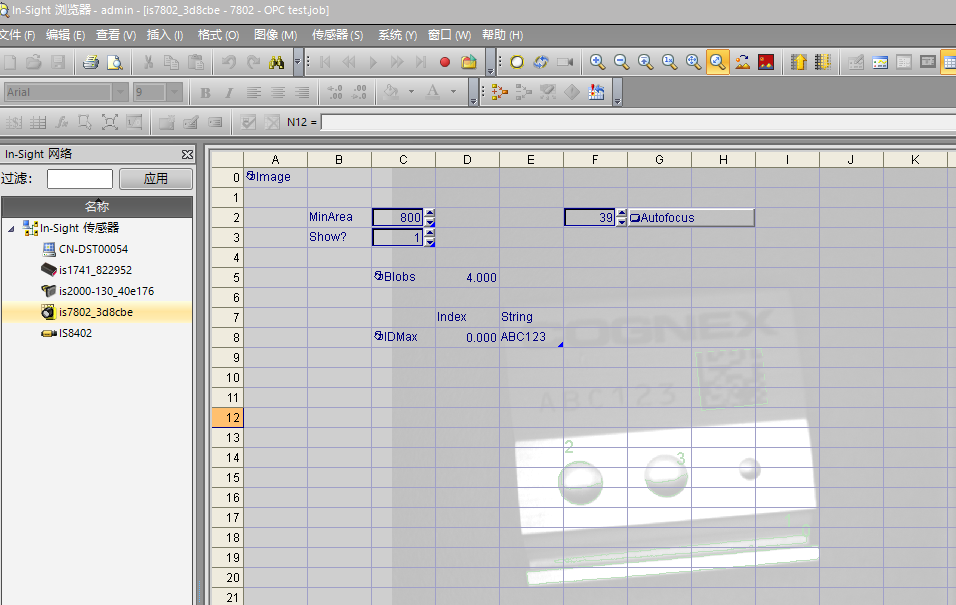Open the font size dropdown

click(176, 92)
